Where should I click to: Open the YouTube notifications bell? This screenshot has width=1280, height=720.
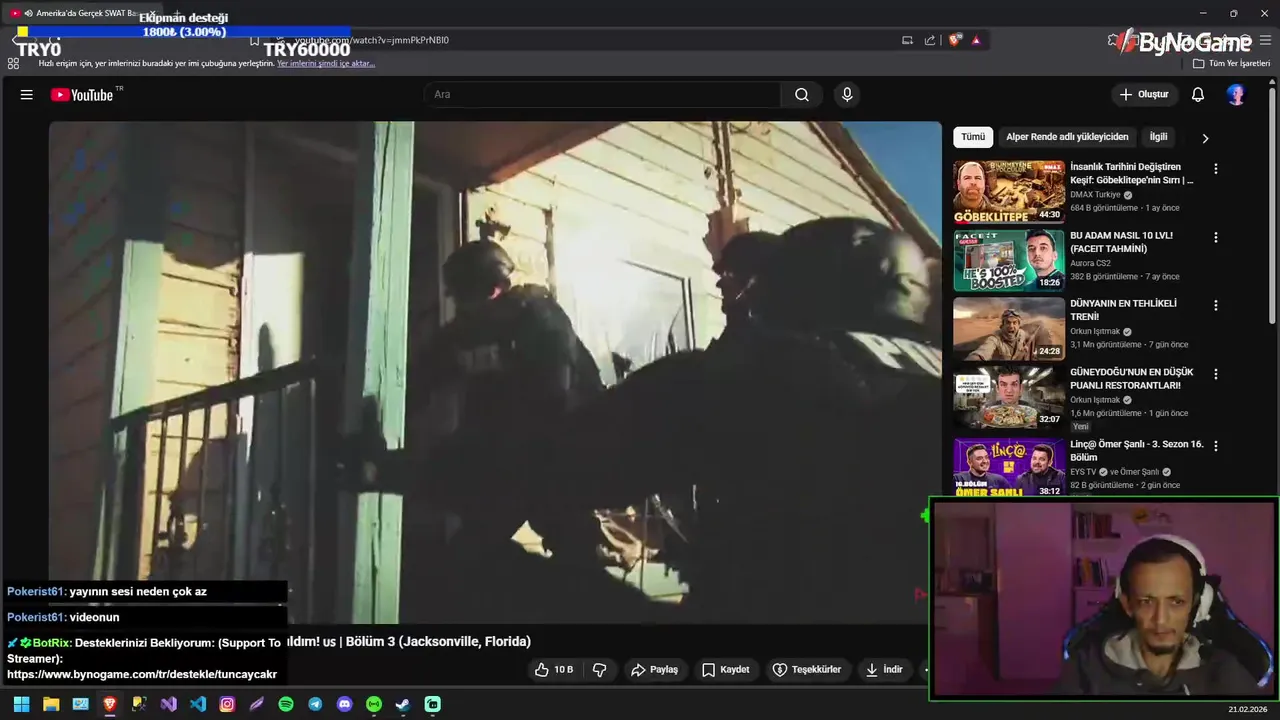pos(1198,95)
